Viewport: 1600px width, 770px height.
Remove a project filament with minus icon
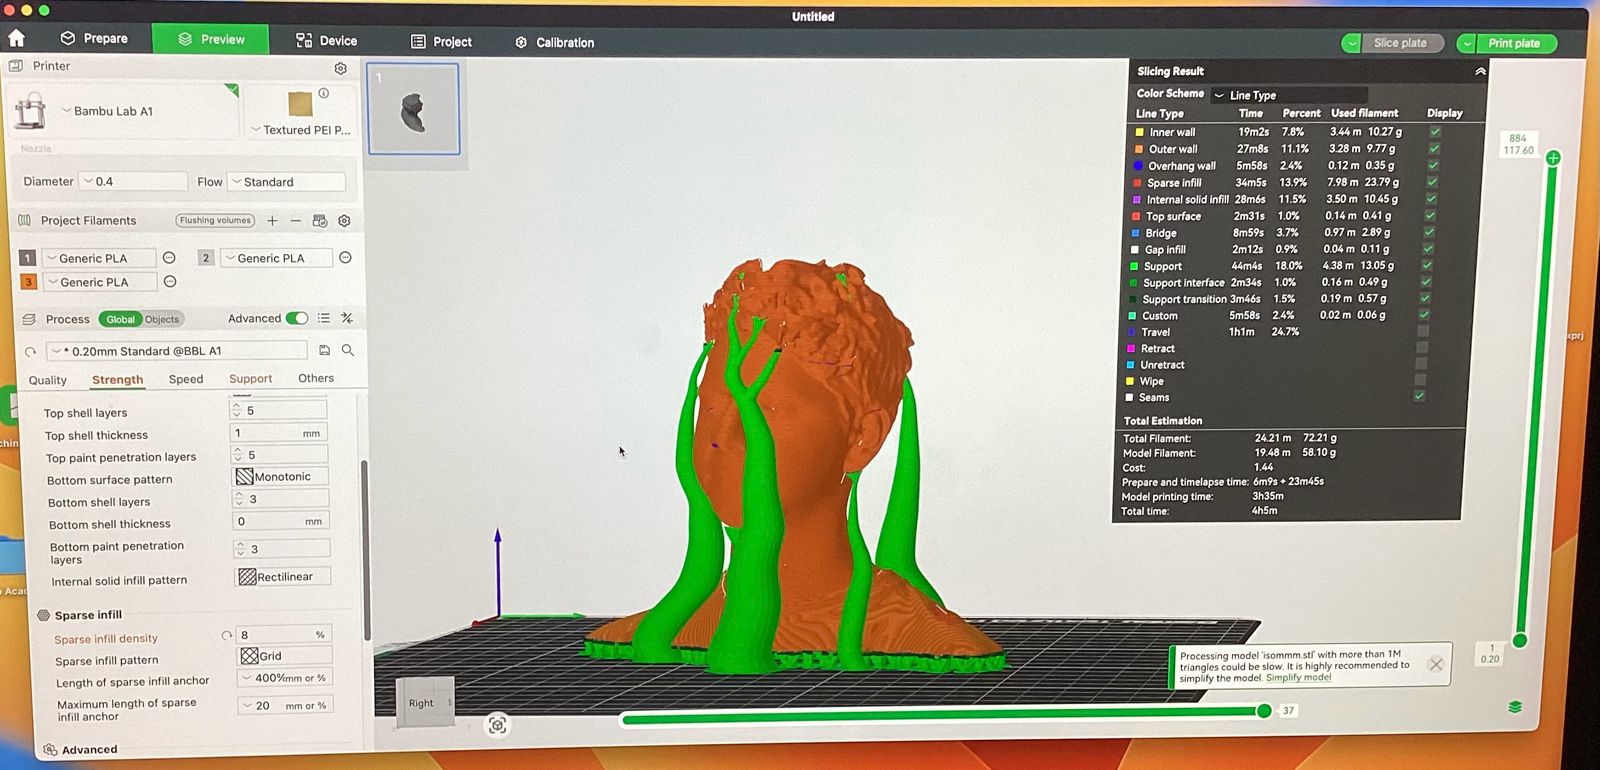tap(295, 220)
